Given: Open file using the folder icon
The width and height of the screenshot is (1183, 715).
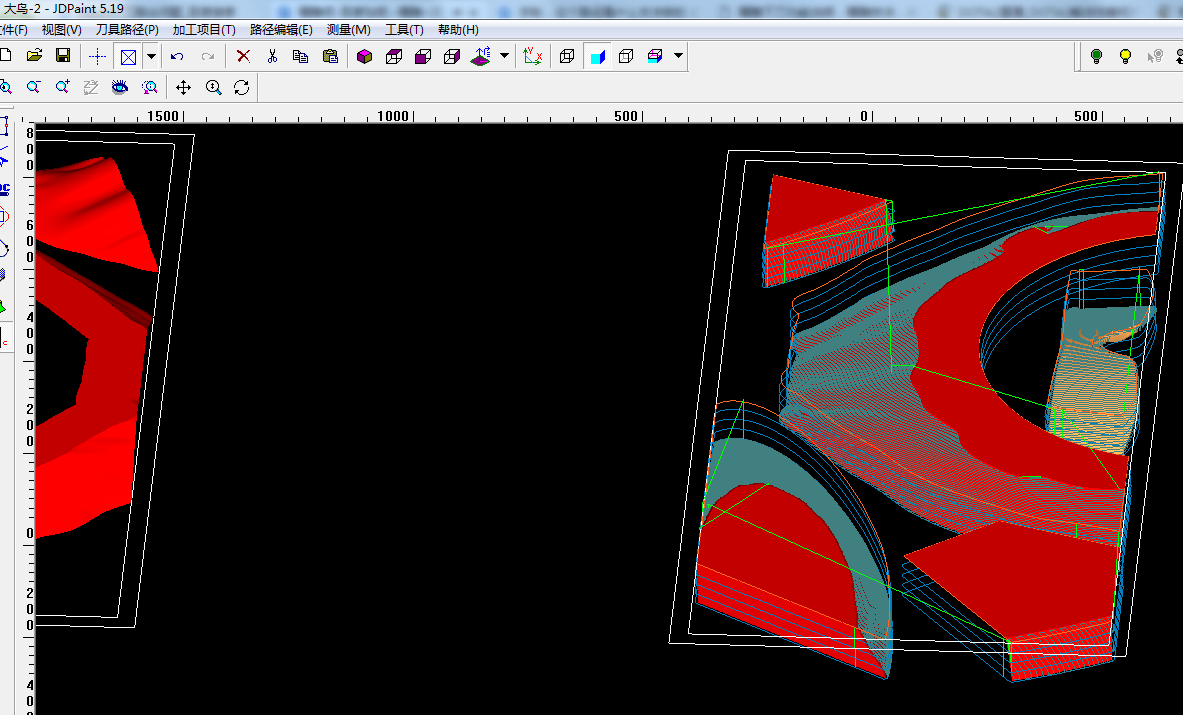Looking at the screenshot, I should point(34,56).
